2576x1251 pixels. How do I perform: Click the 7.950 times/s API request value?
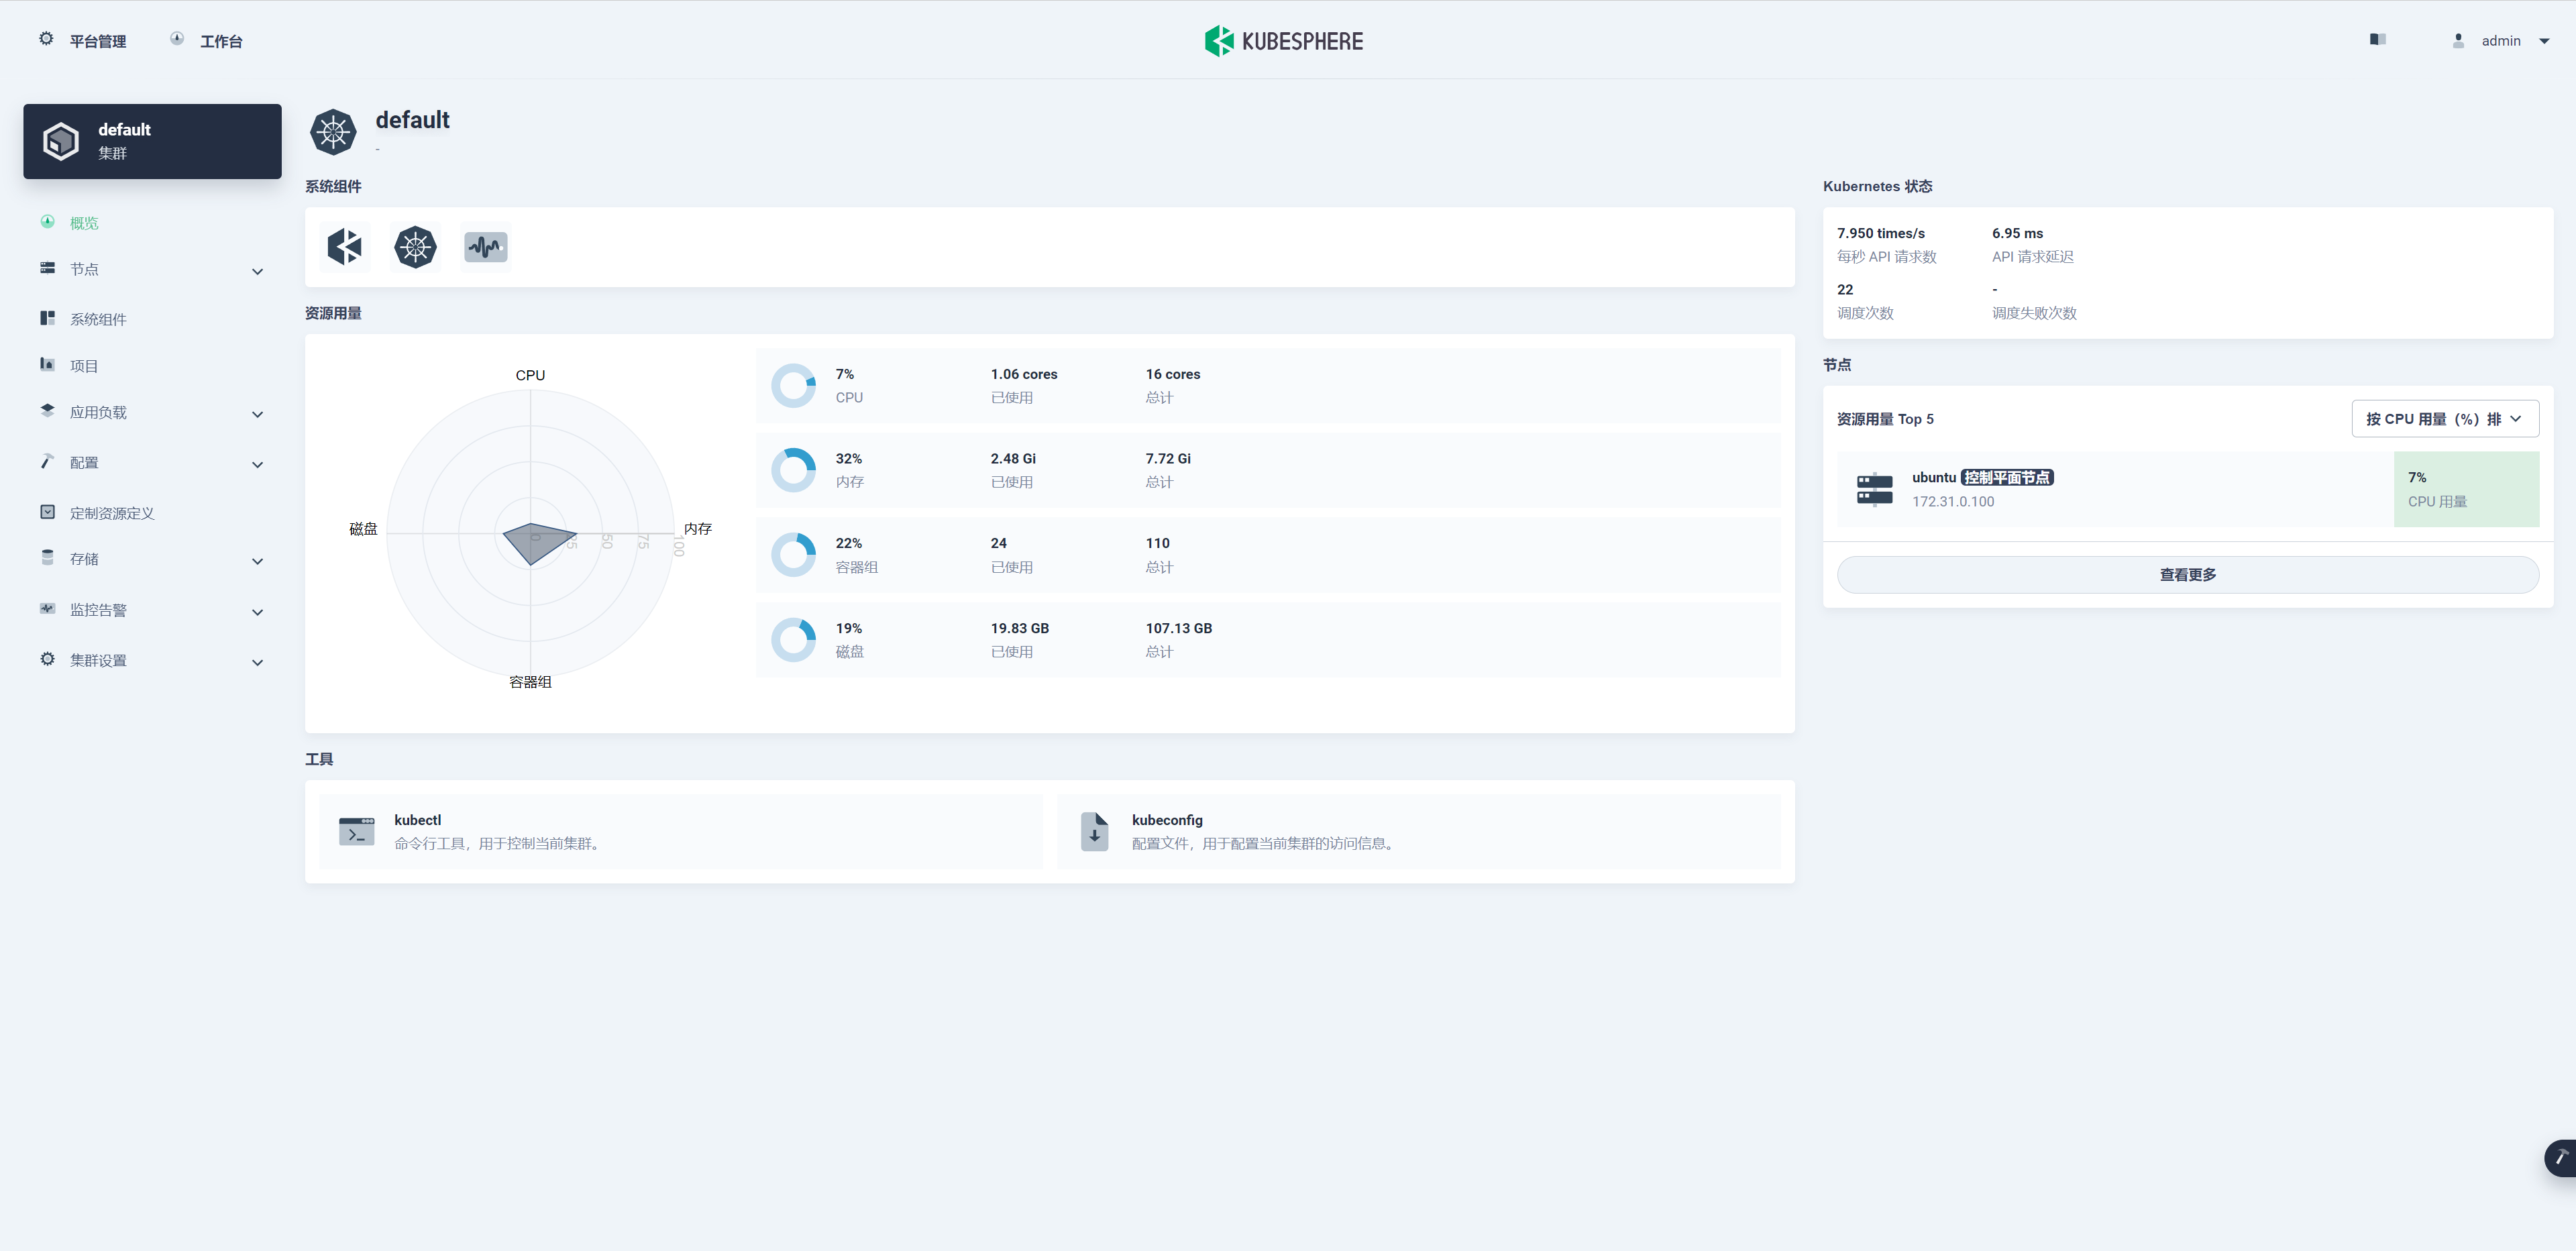point(1881,233)
